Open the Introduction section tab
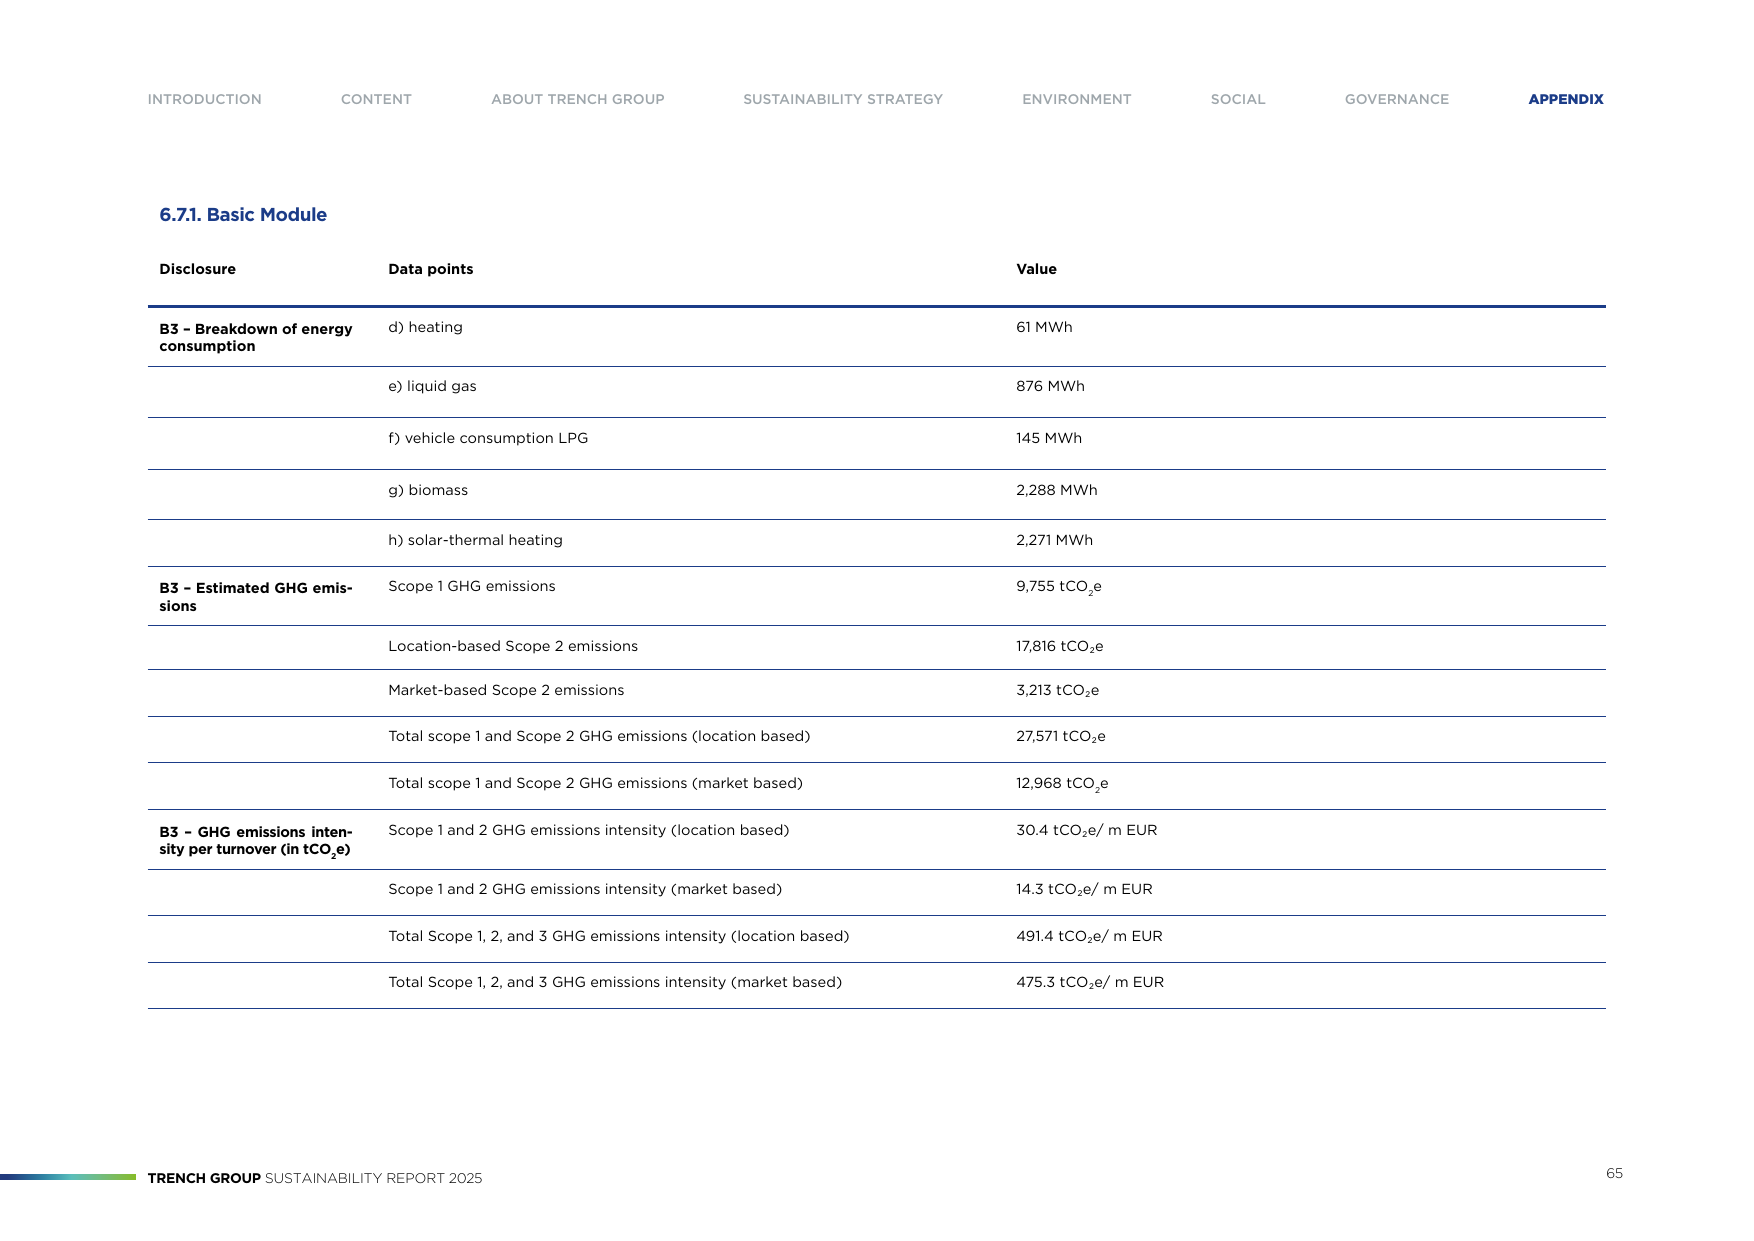 tap(205, 99)
